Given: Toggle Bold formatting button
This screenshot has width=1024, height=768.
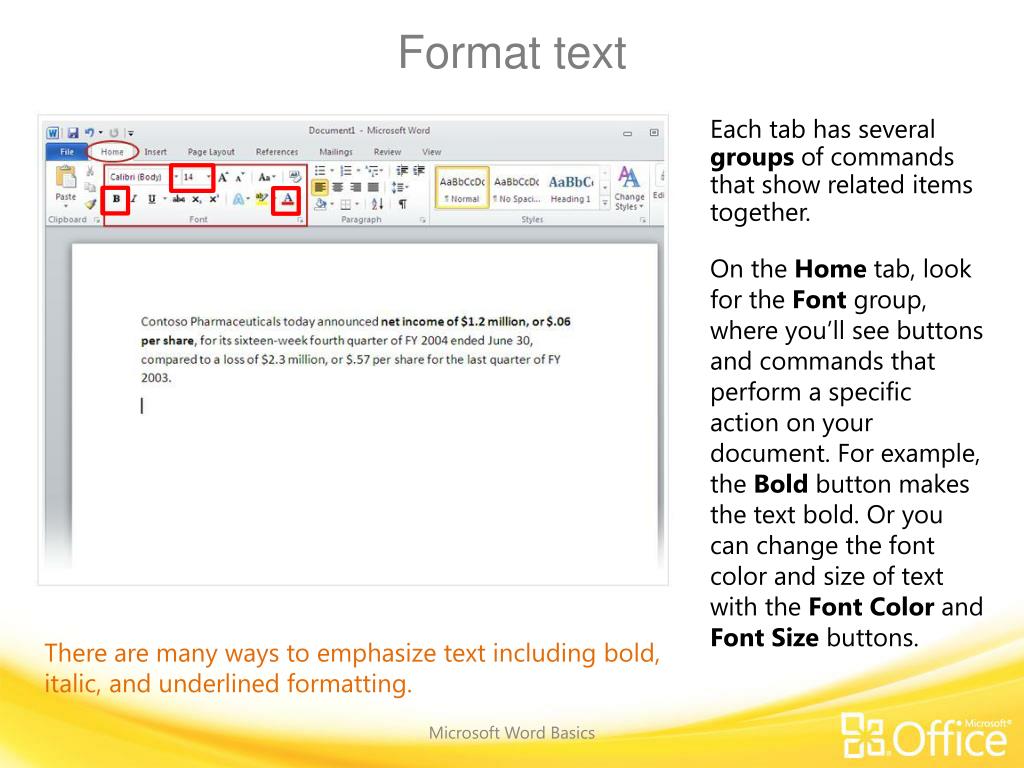Looking at the screenshot, I should (x=116, y=199).
